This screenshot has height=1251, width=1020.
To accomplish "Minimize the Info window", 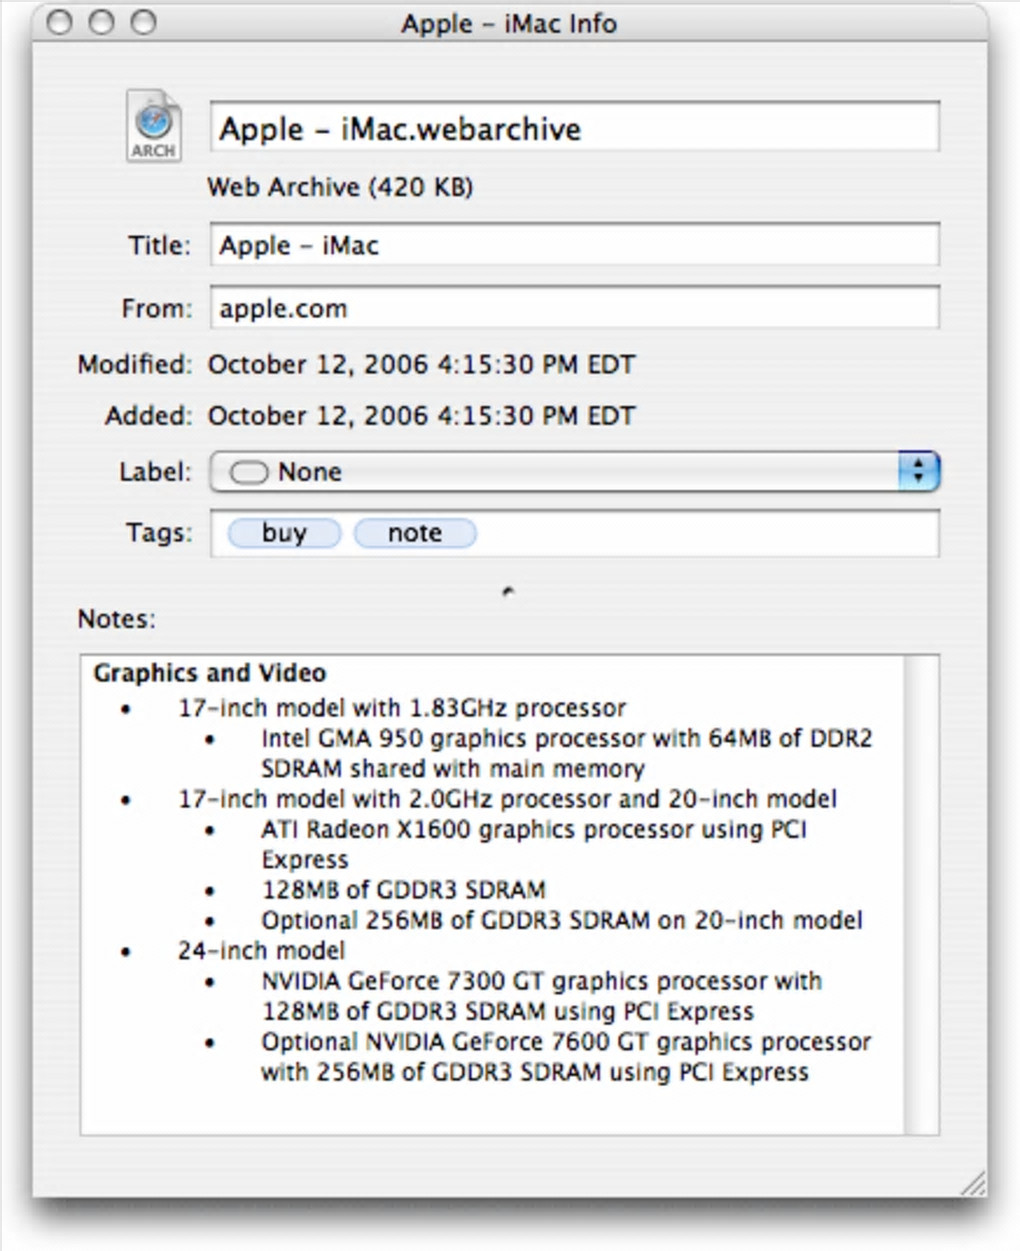I will 102,22.
